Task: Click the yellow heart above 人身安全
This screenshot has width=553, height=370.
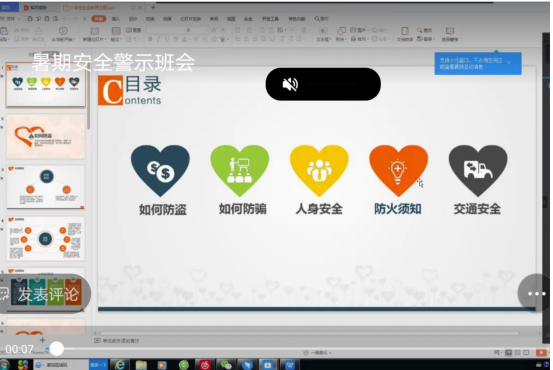Action: 319,171
